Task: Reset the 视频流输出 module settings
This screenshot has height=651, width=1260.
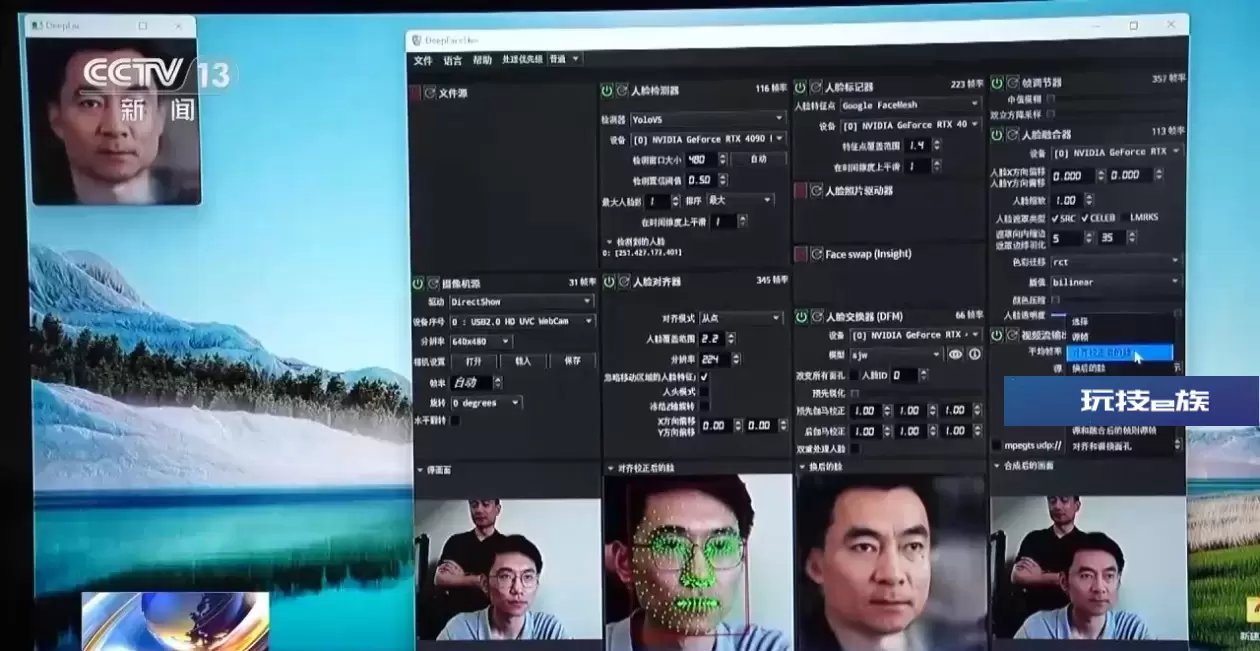Action: (1012, 335)
